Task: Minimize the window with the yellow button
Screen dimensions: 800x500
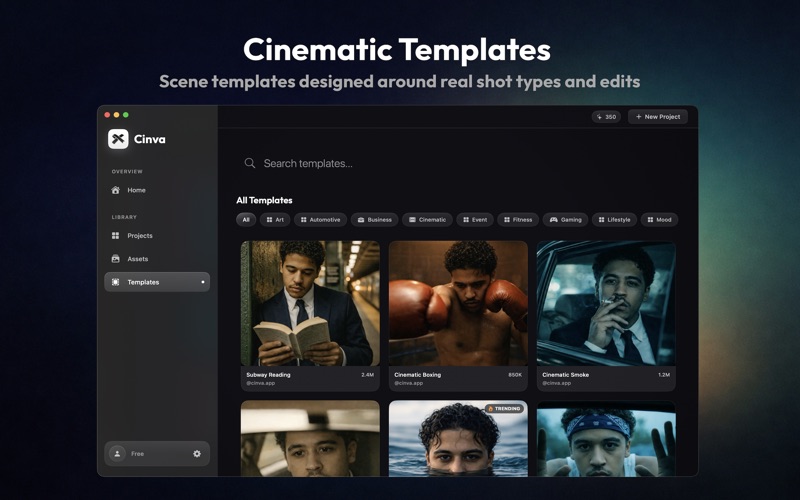Action: click(116, 115)
